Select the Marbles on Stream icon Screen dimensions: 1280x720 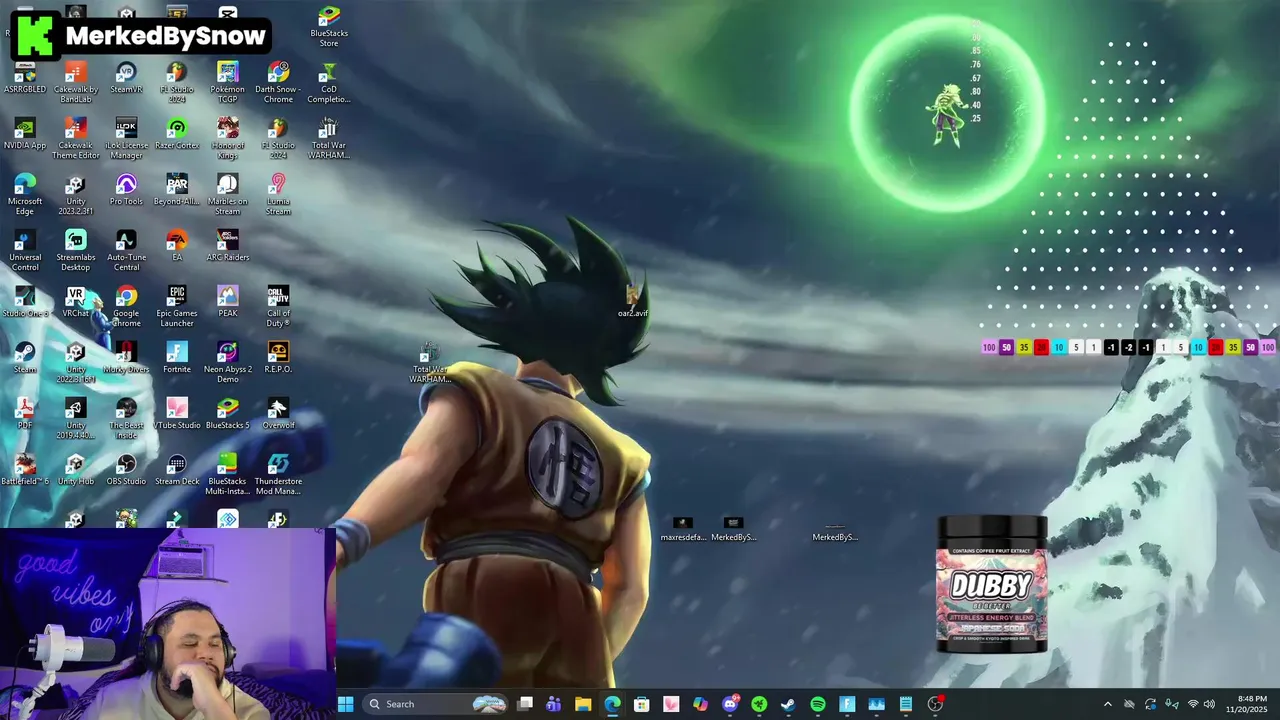228,195
